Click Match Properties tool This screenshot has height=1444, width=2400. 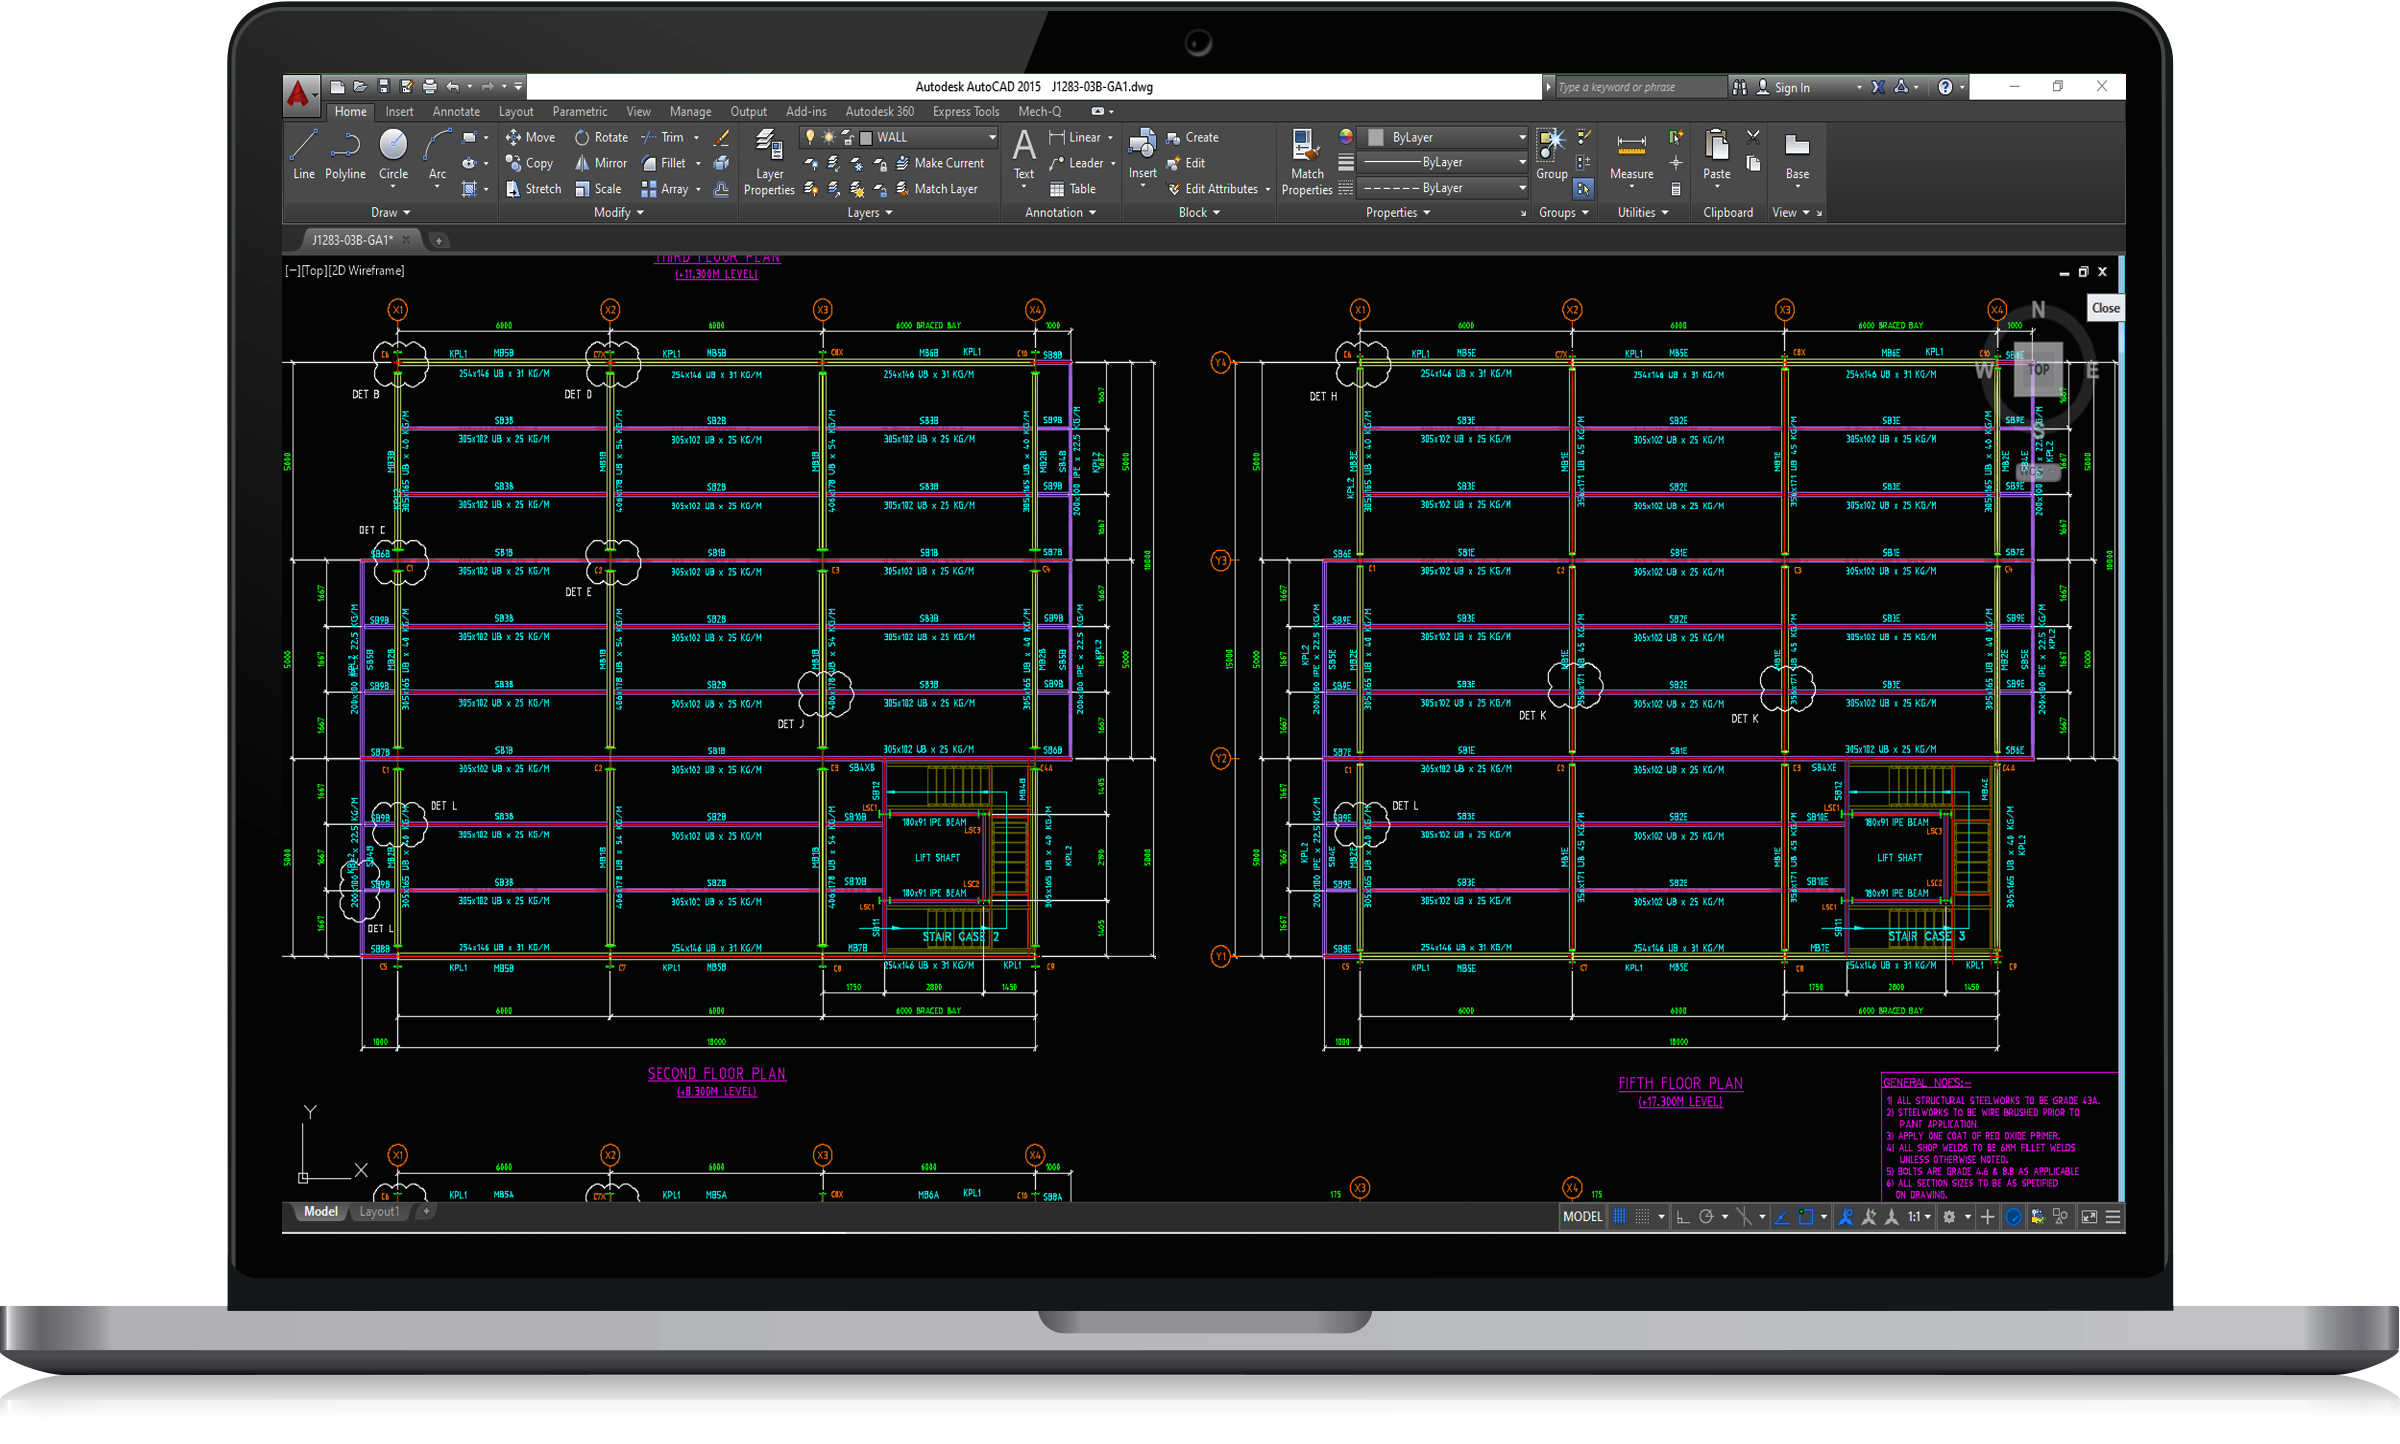click(1306, 162)
